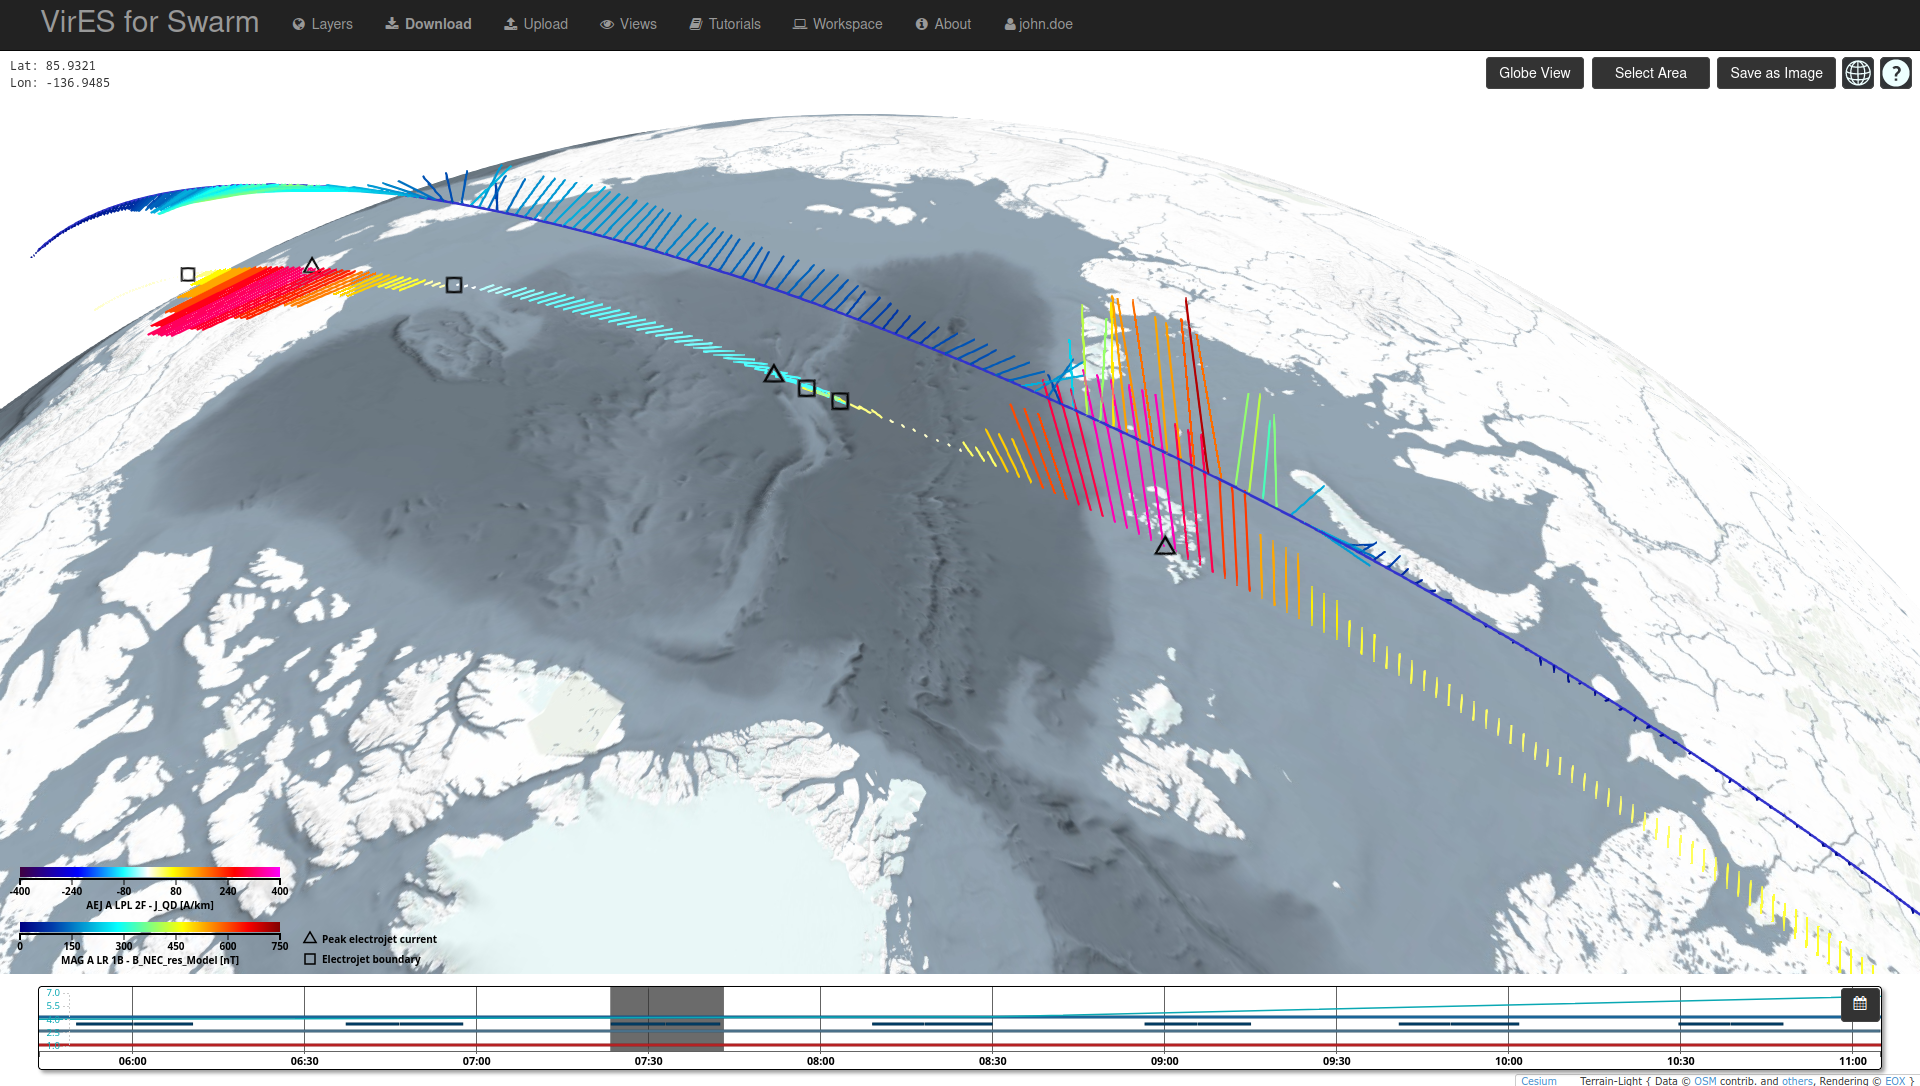Click the gray selected time interval on timeline
1920x1086 pixels.
coord(667,1019)
